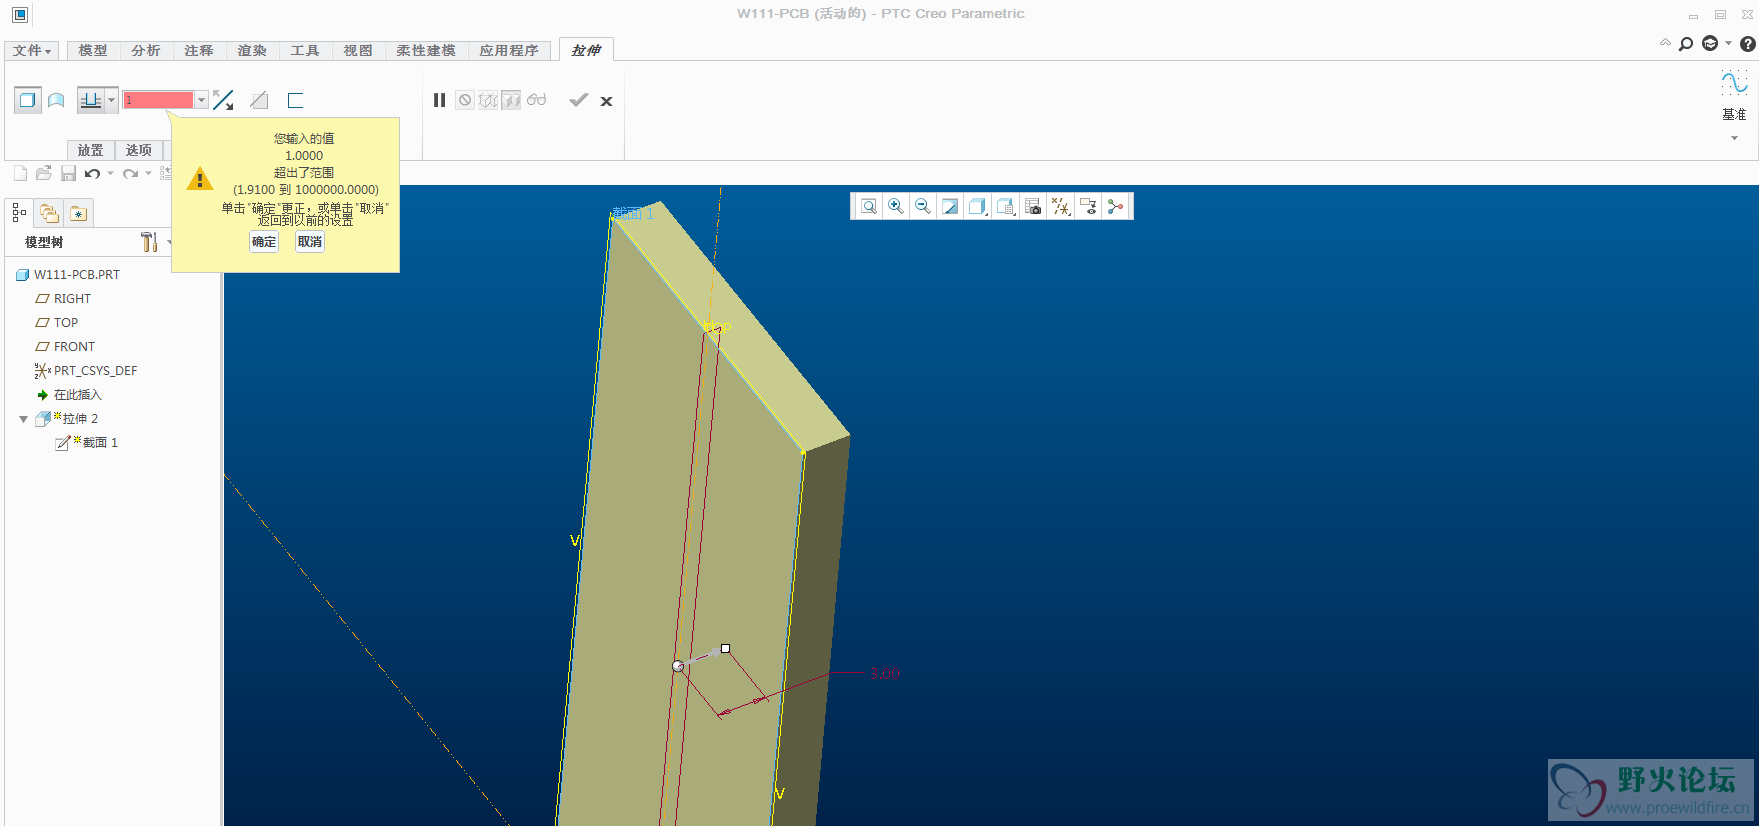Switch to the 渲染 ribbon tab
The height and width of the screenshot is (826, 1759).
[x=252, y=51]
